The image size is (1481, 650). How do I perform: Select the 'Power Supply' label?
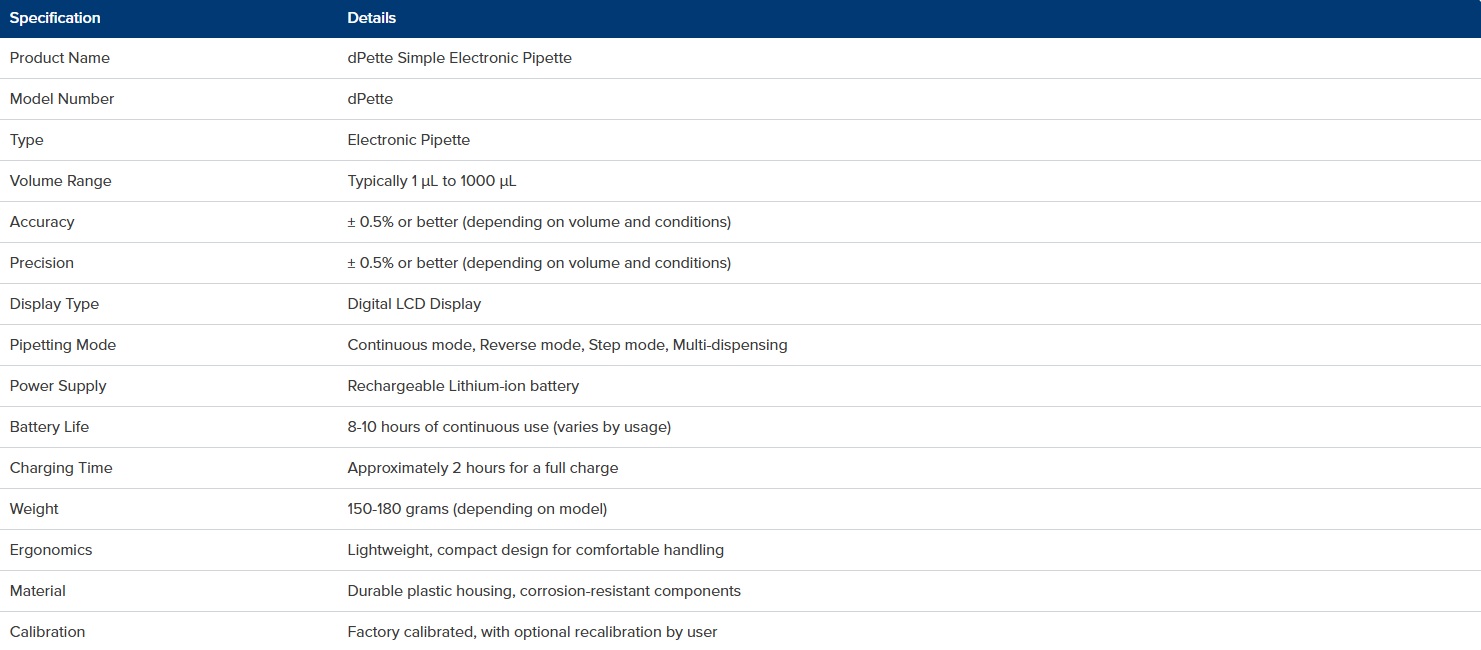[x=58, y=386]
